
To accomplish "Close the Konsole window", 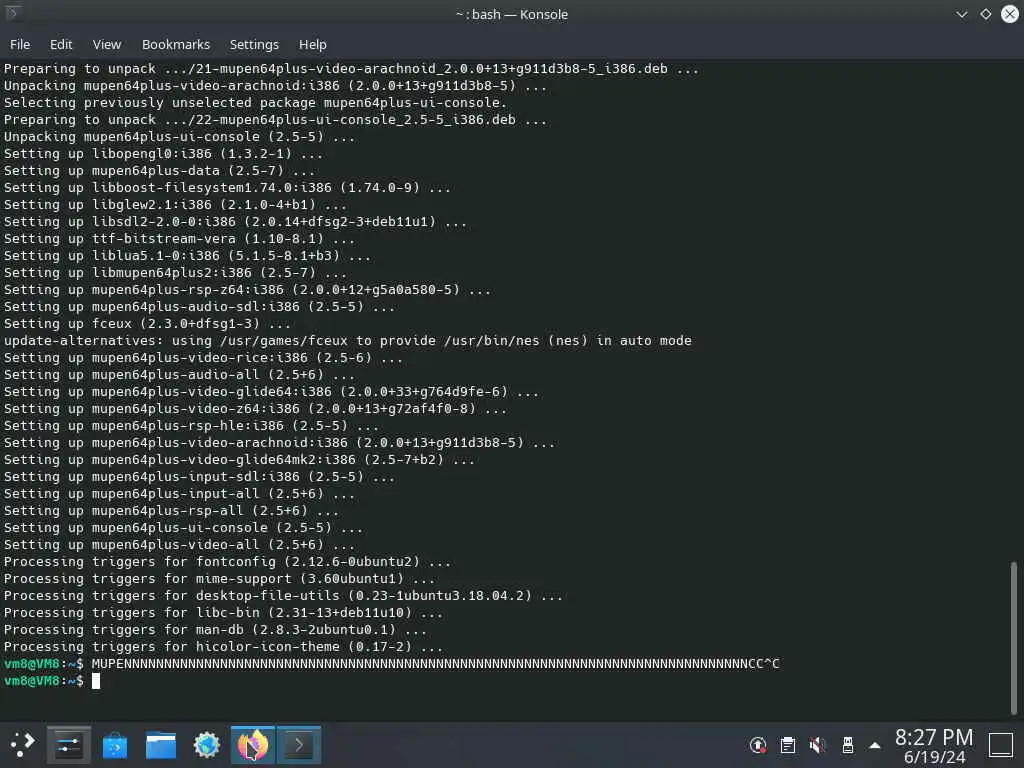I will [x=1010, y=14].
